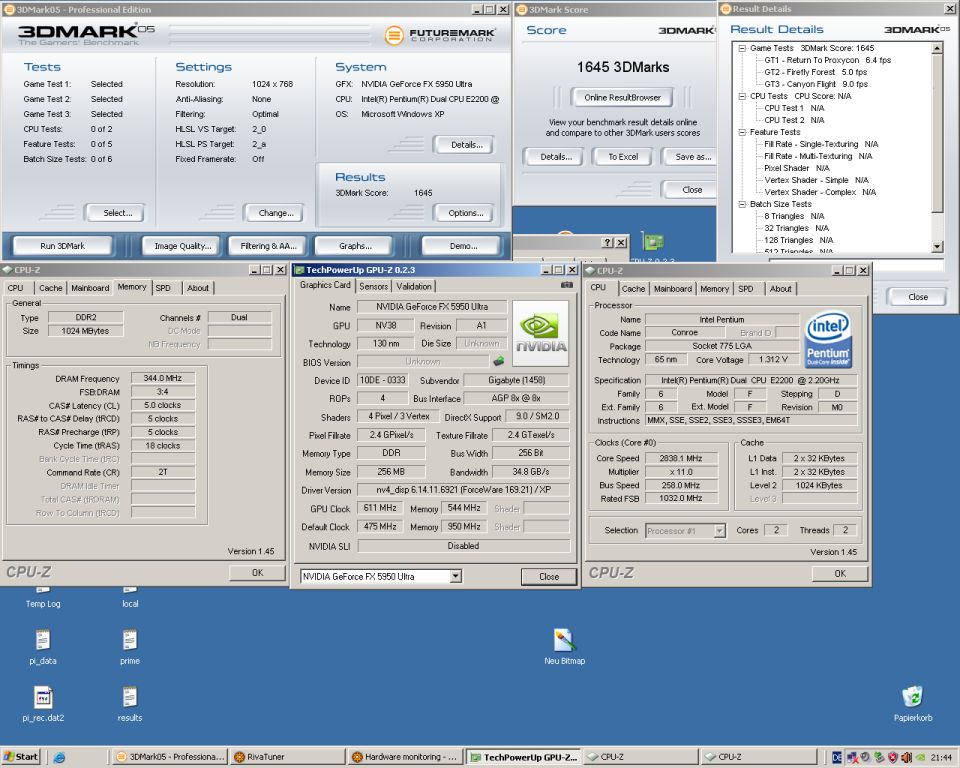
Task: Click Change button under Settings
Action: coord(276,213)
